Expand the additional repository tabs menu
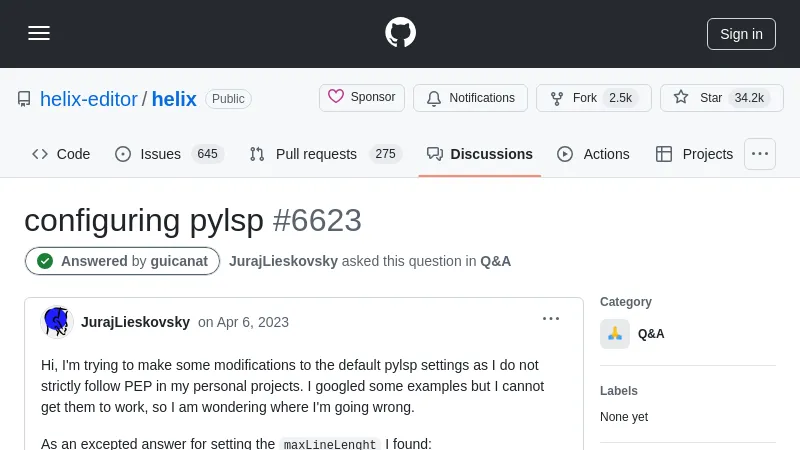 tap(760, 154)
